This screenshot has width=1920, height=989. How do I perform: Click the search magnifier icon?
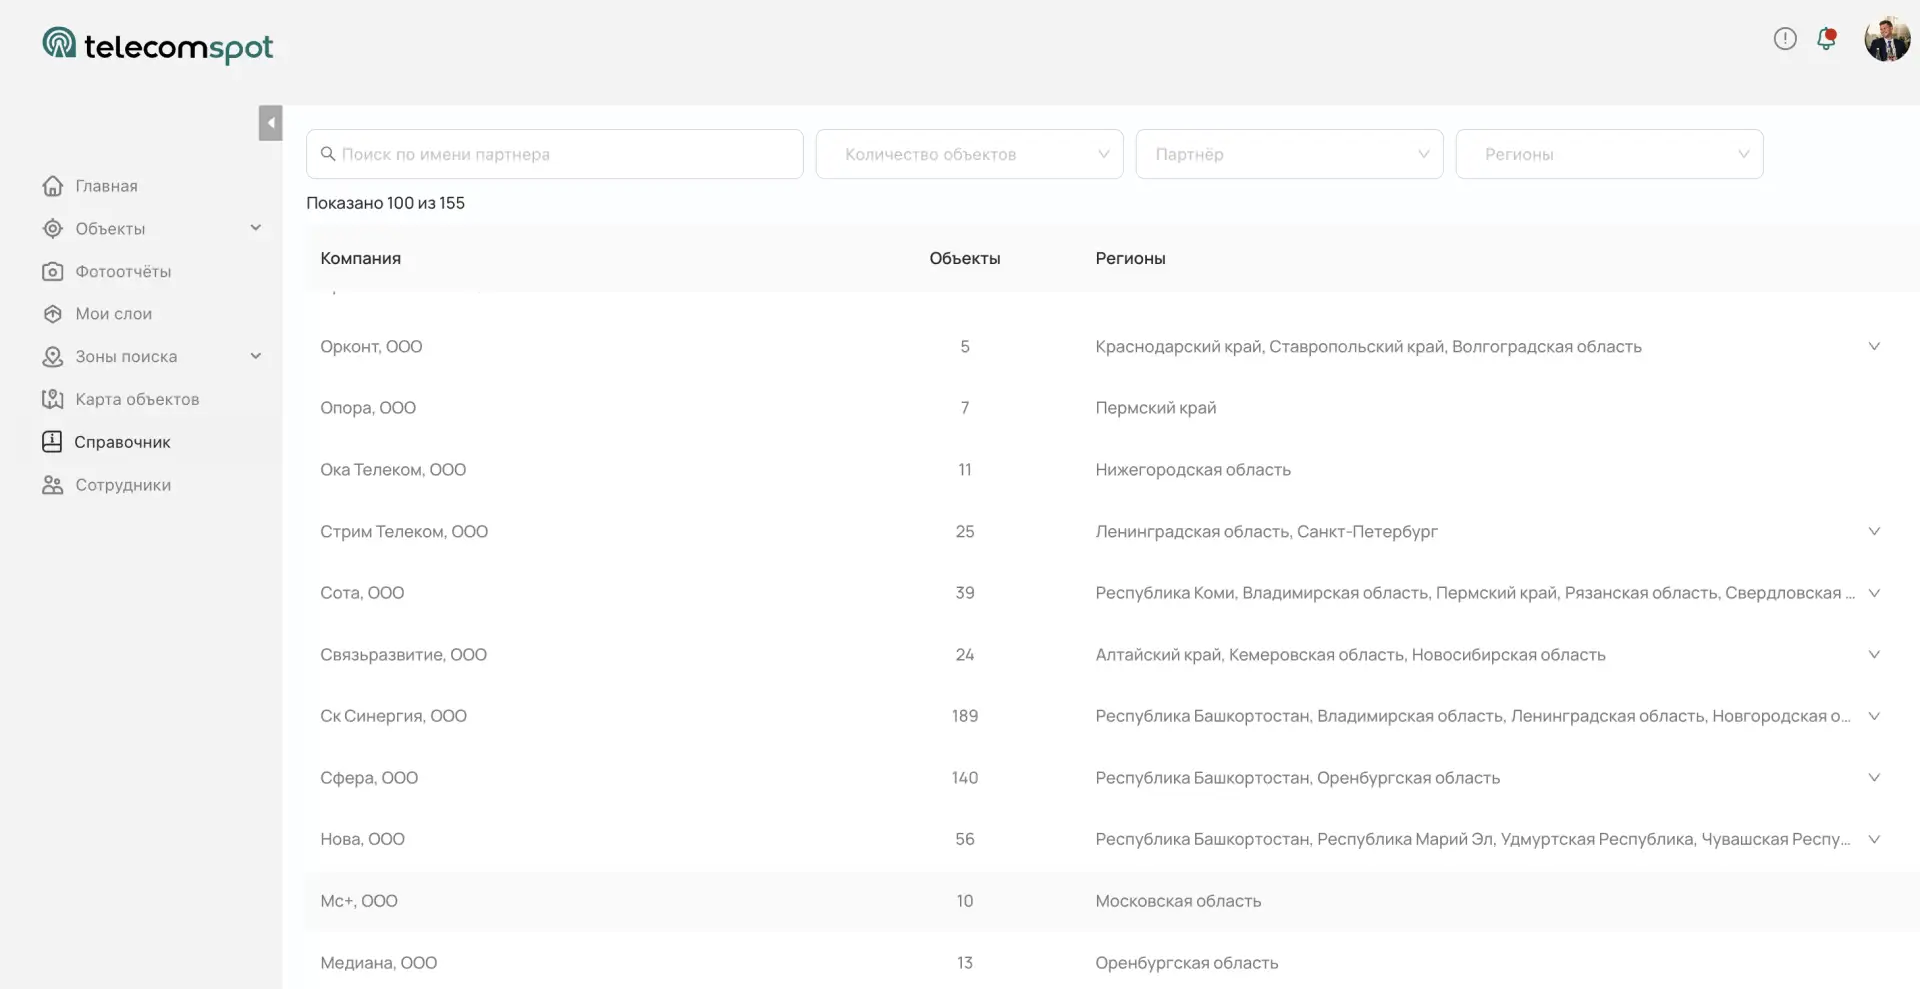(328, 154)
